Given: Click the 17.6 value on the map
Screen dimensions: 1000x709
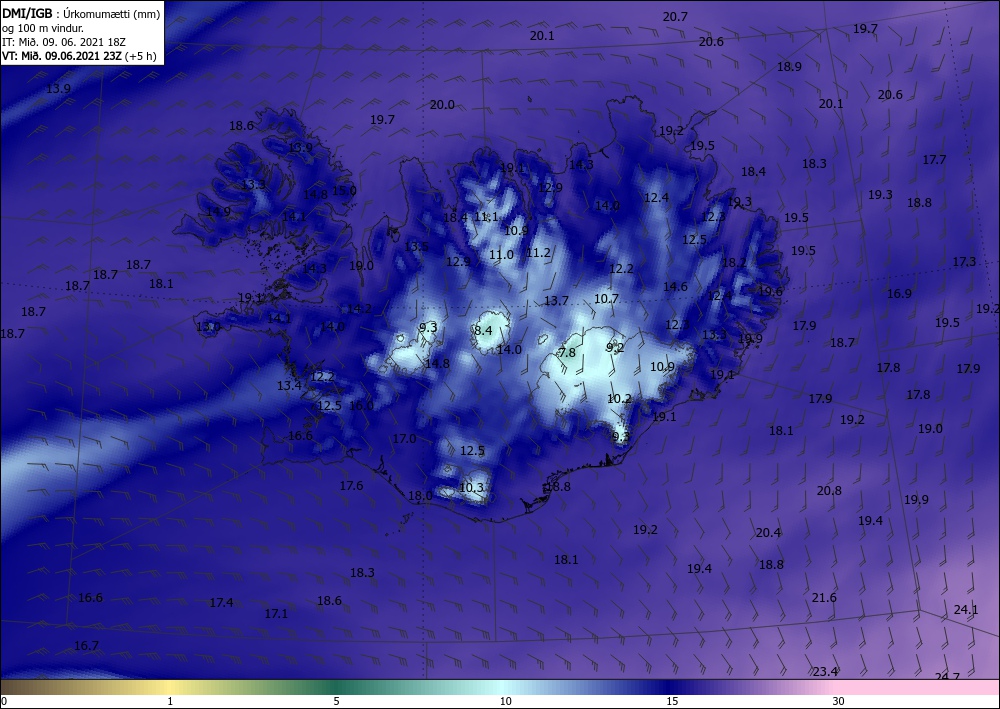Looking at the screenshot, I should pos(351,485).
